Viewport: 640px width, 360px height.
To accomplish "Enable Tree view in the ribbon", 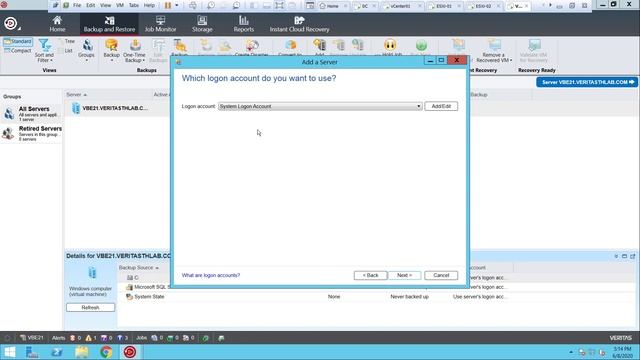I will [67, 42].
